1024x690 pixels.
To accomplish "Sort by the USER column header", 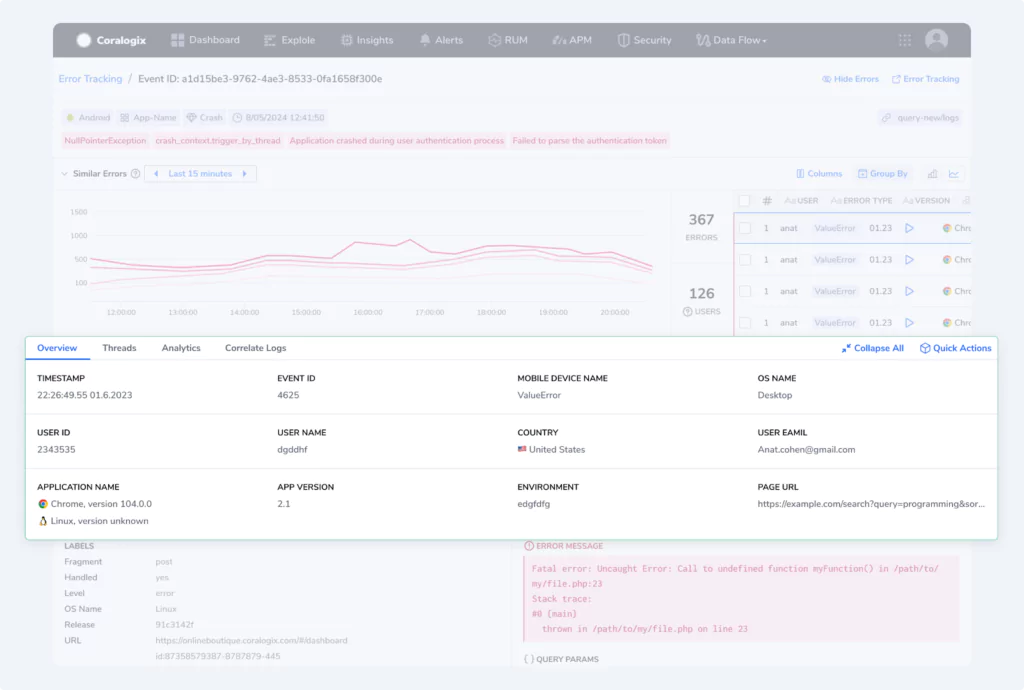I will tap(801, 200).
